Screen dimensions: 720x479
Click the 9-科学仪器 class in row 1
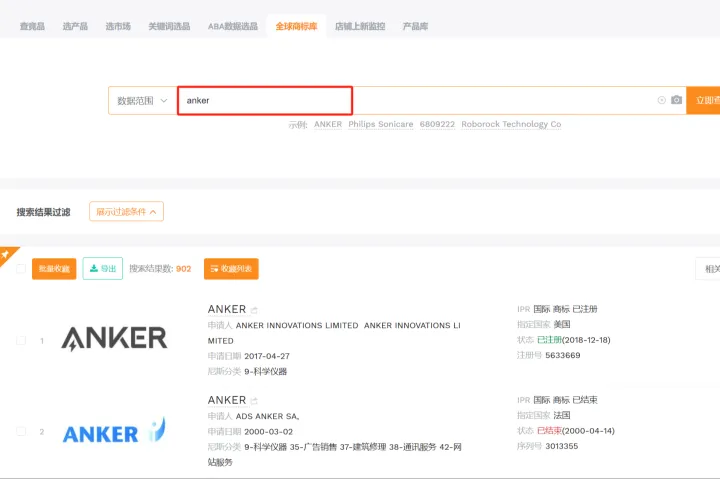click(x=265, y=372)
